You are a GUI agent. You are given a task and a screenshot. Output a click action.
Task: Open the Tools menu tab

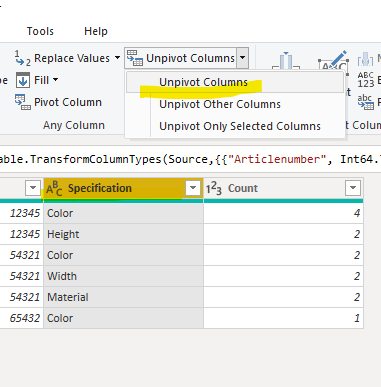(x=40, y=31)
